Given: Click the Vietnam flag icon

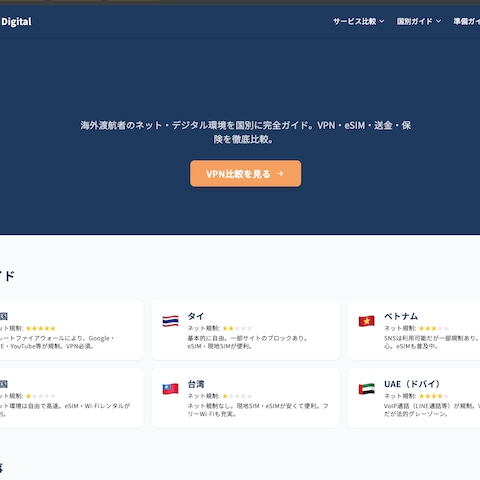Looking at the screenshot, I should pyautogui.click(x=367, y=321).
